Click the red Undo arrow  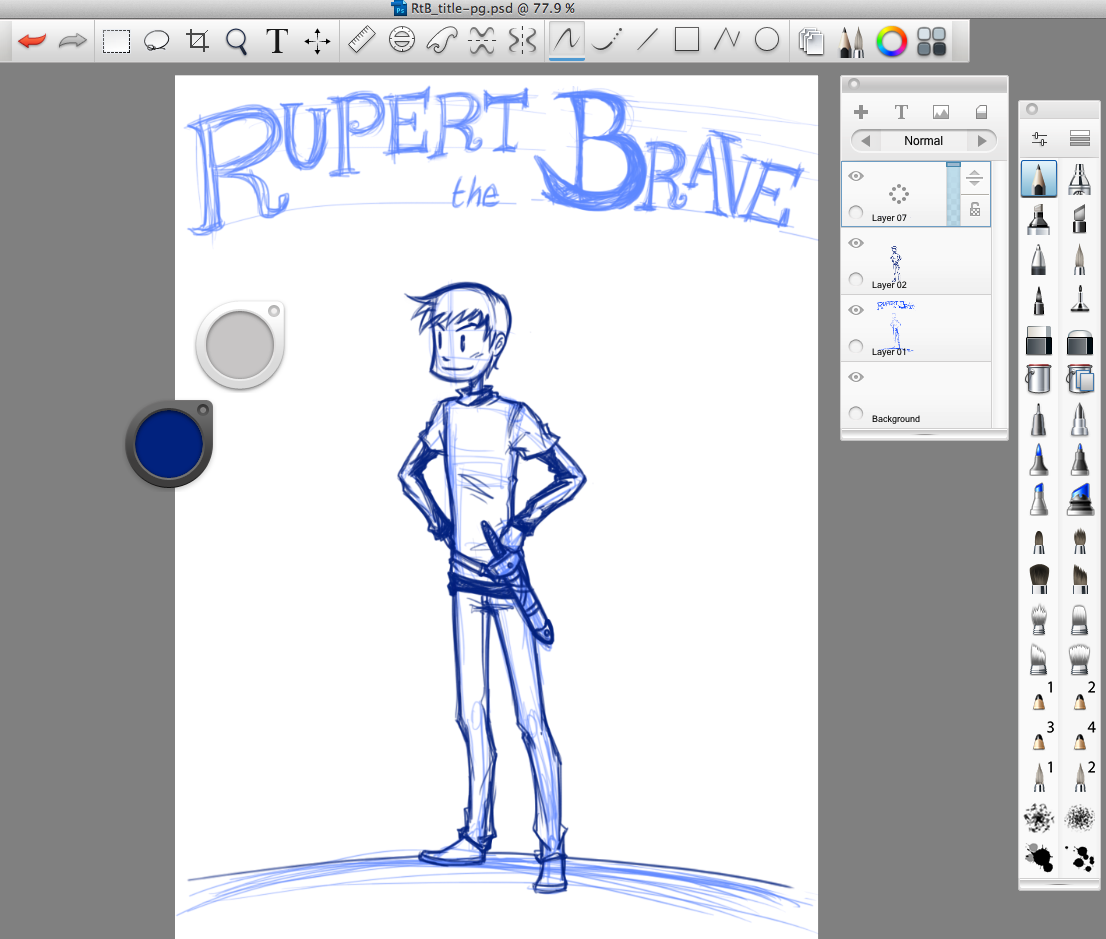(x=32, y=41)
